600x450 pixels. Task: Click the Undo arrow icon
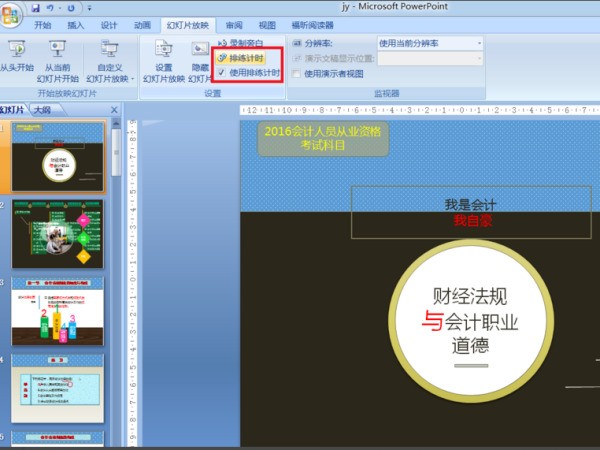pyautogui.click(x=50, y=7)
